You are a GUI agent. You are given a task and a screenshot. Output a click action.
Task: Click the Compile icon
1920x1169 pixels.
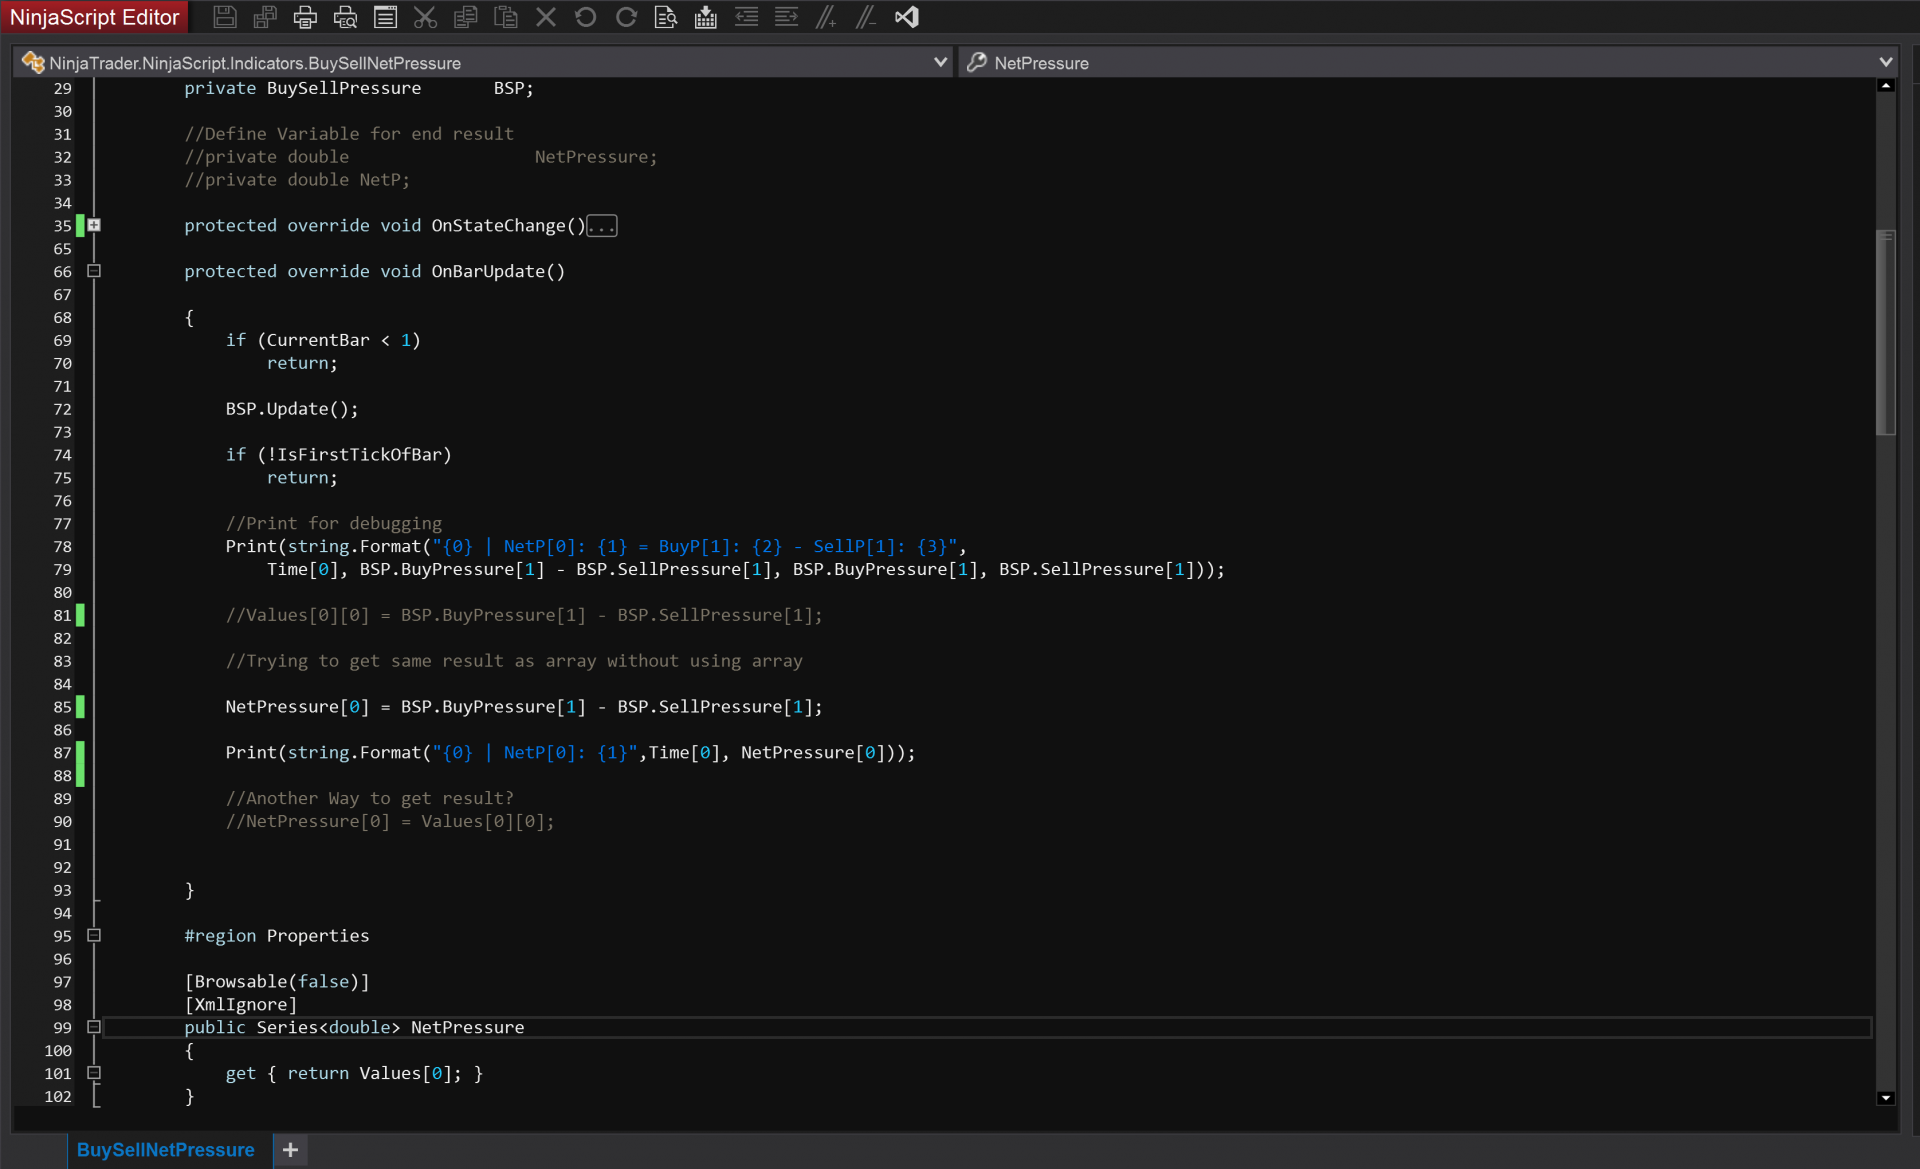[x=706, y=17]
